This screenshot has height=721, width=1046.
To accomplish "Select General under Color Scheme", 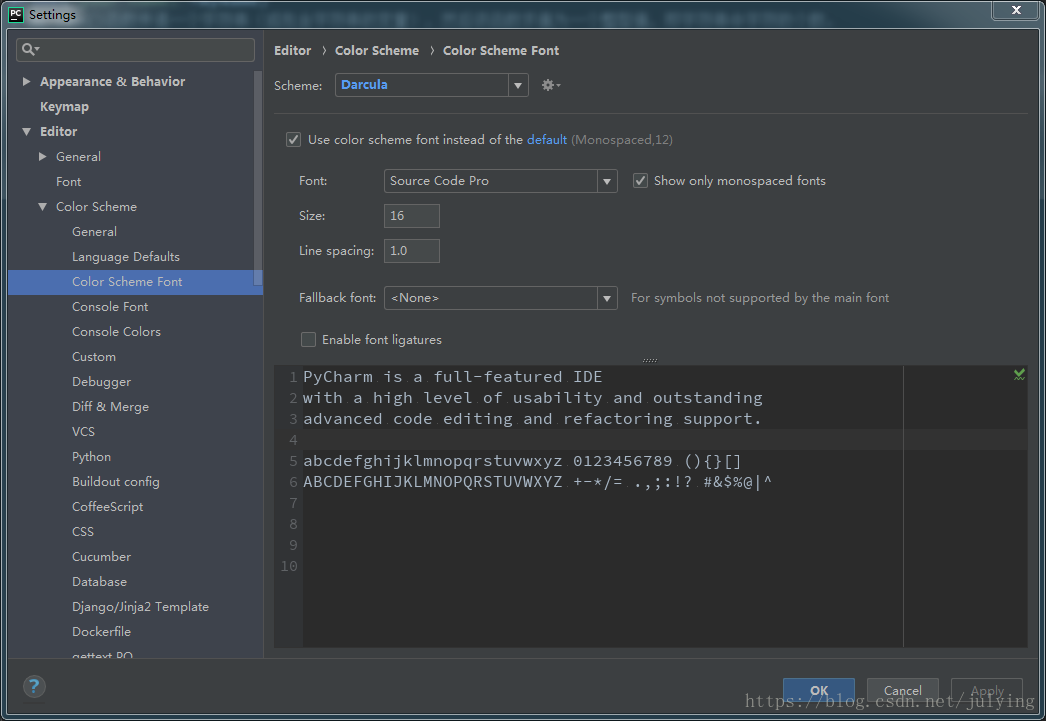I will (x=94, y=231).
